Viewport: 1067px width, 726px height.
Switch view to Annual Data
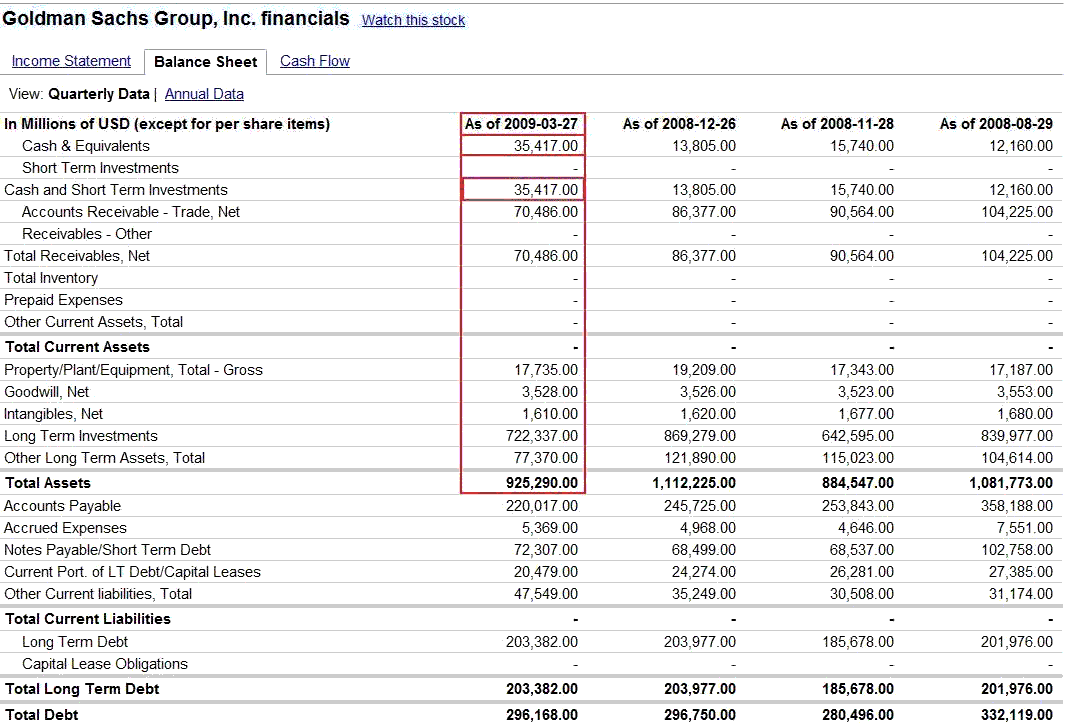204,94
